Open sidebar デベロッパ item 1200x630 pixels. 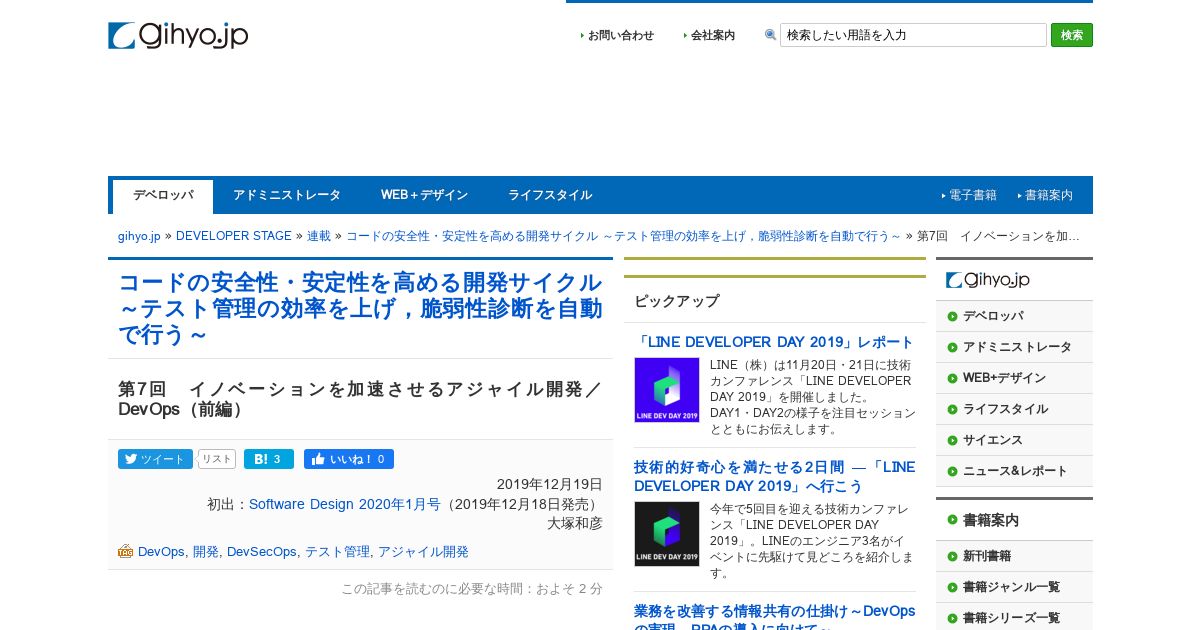click(1014, 316)
